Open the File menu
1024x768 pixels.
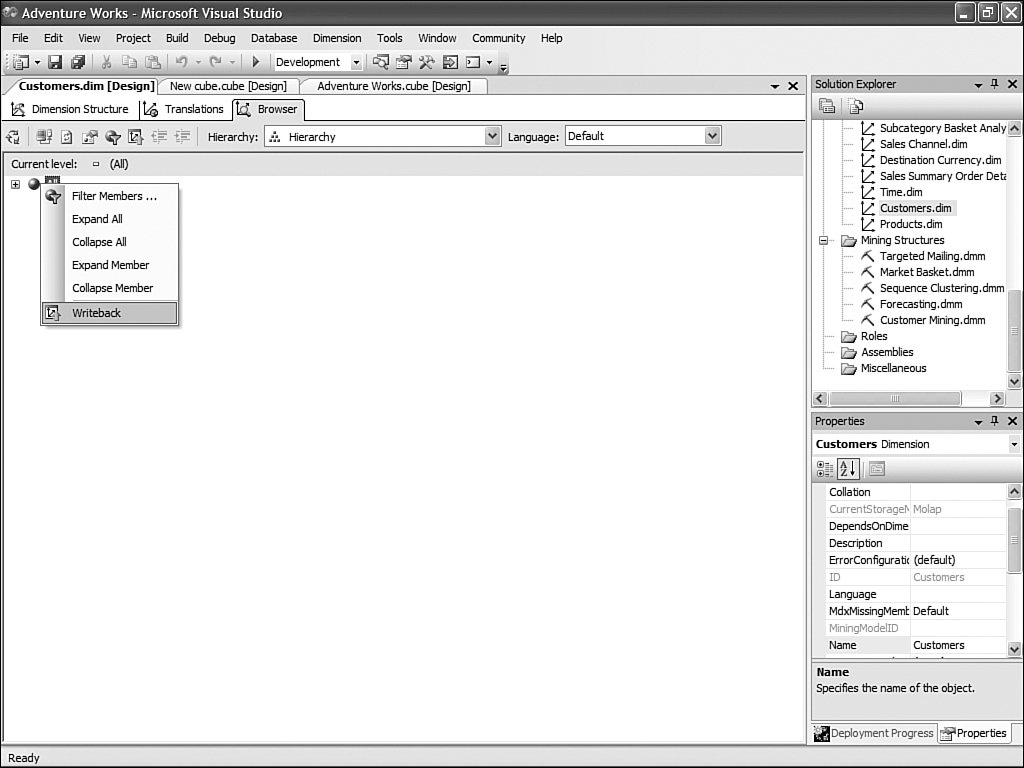[x=20, y=38]
